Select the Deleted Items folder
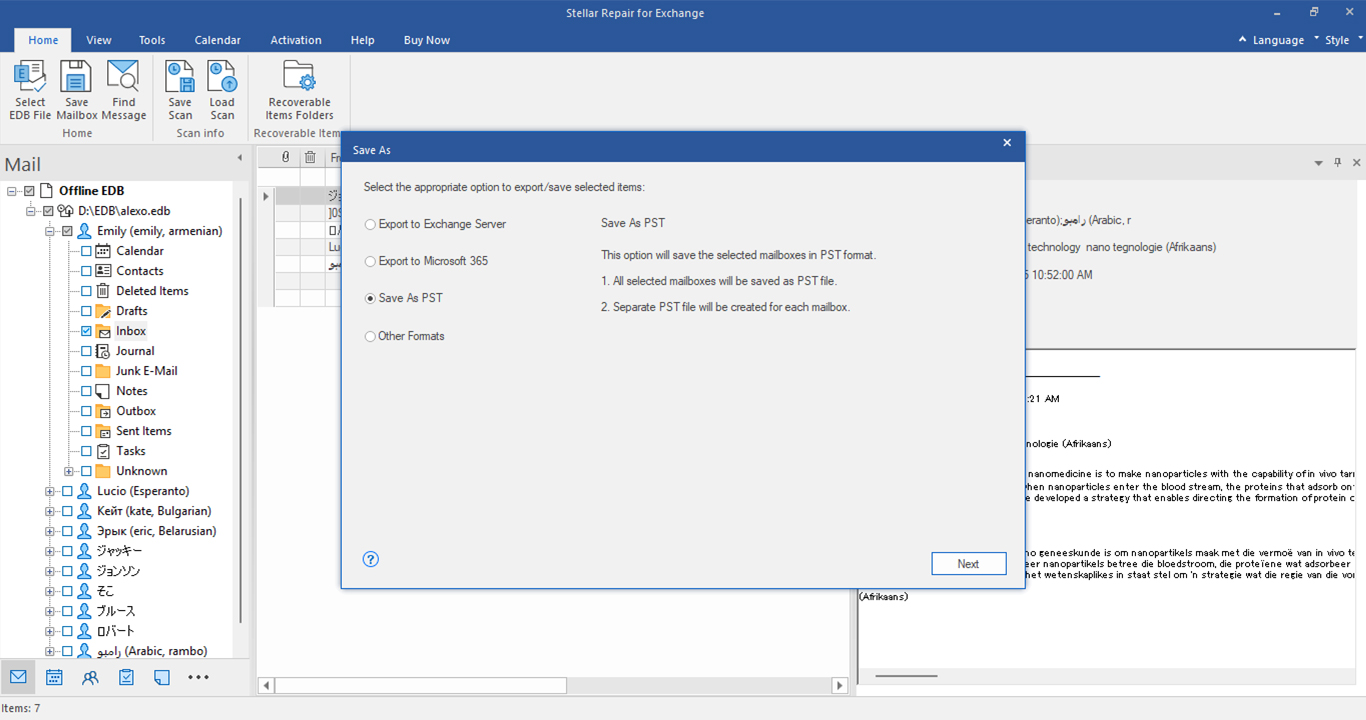The width and height of the screenshot is (1366, 720). click(152, 291)
